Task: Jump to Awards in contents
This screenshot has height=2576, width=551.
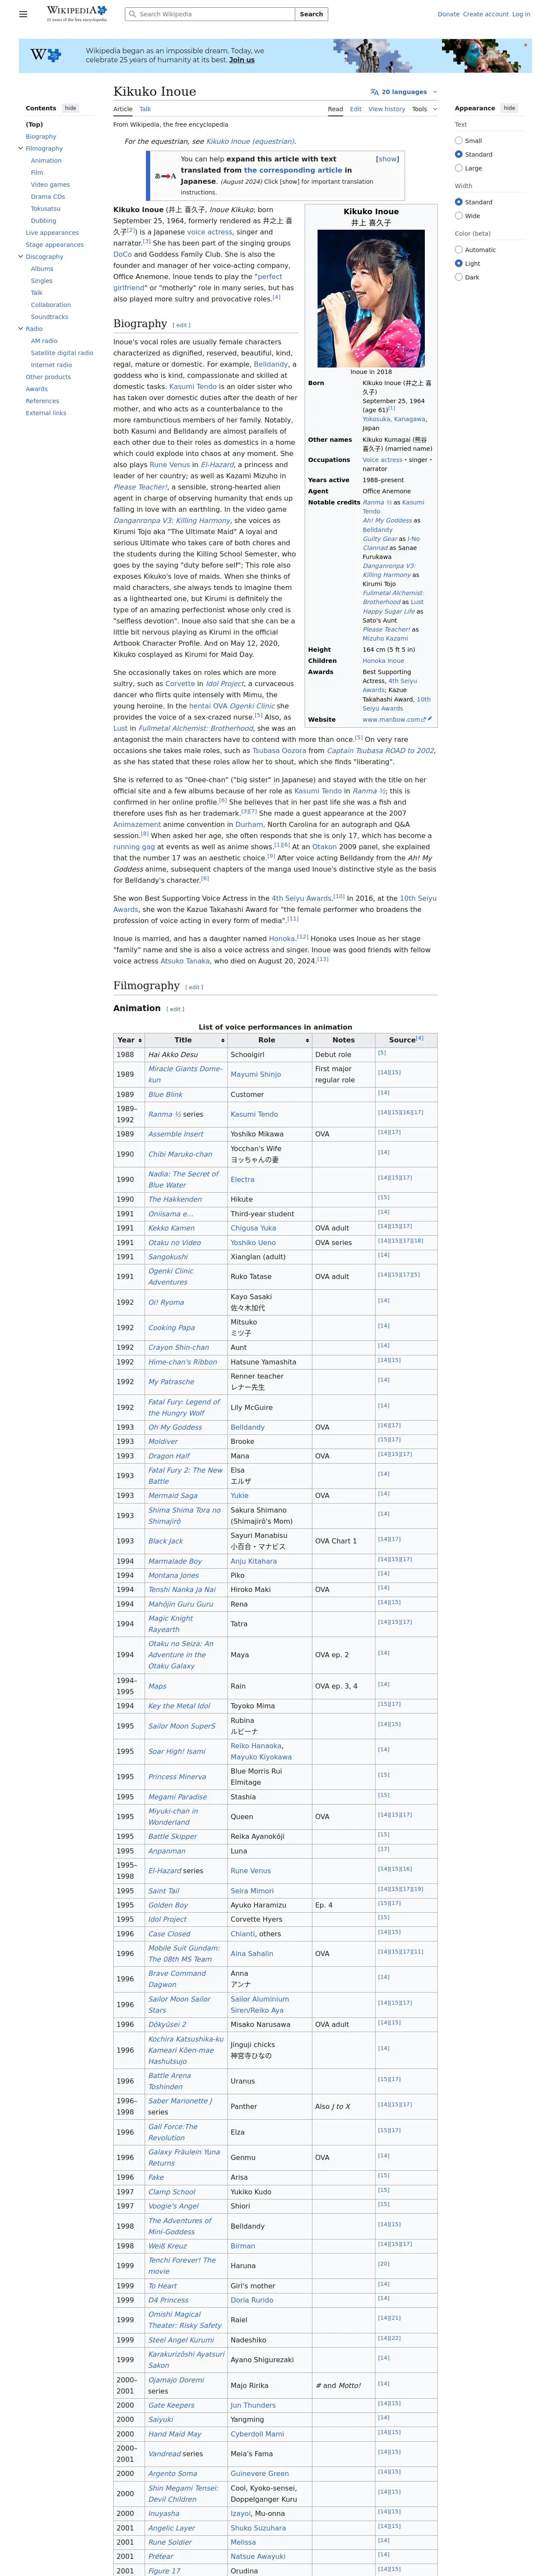Action: coord(37,389)
